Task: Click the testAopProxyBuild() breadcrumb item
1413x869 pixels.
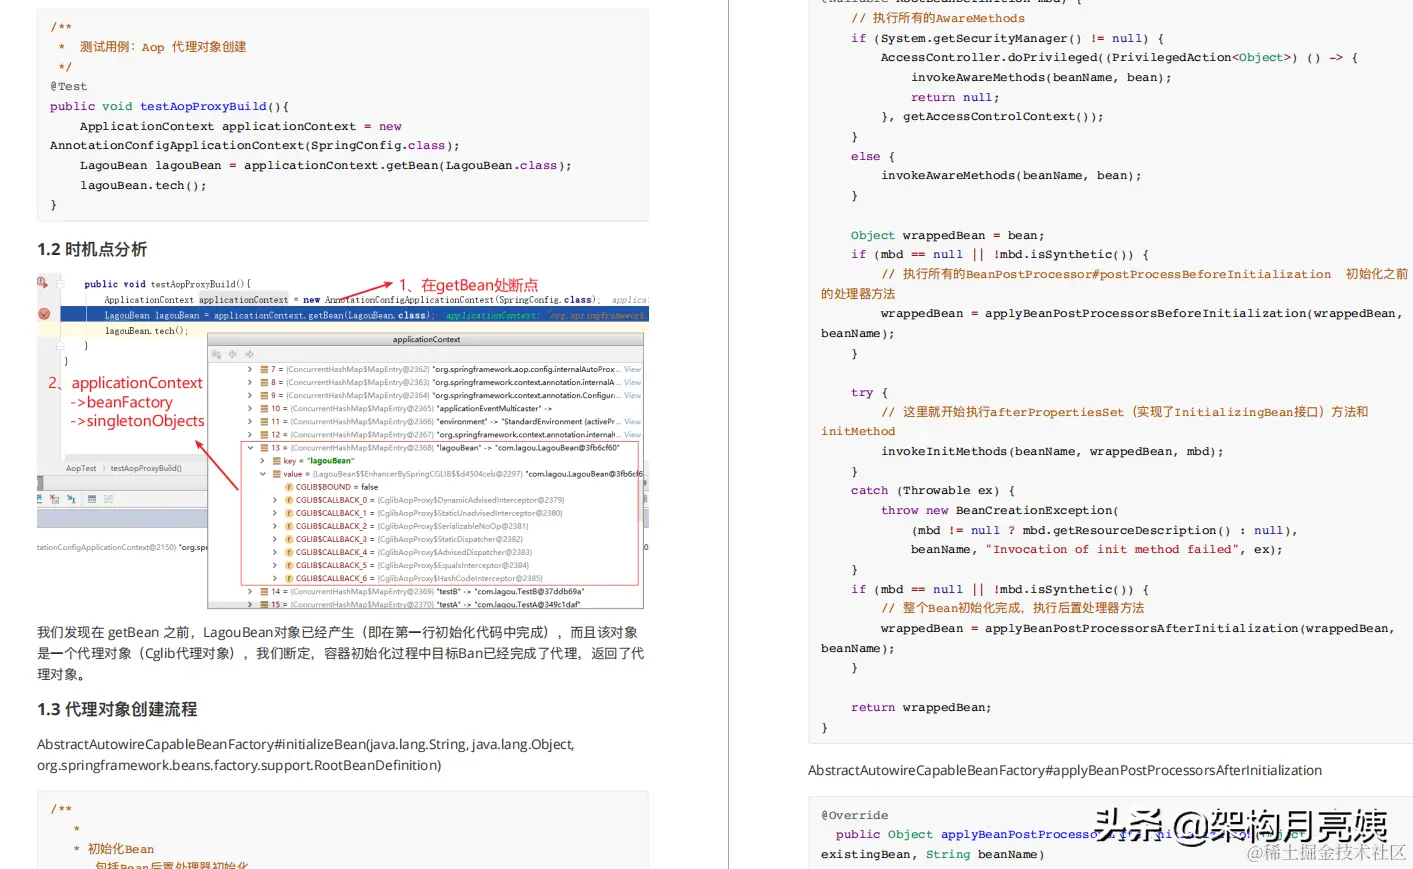Action: tap(146, 468)
